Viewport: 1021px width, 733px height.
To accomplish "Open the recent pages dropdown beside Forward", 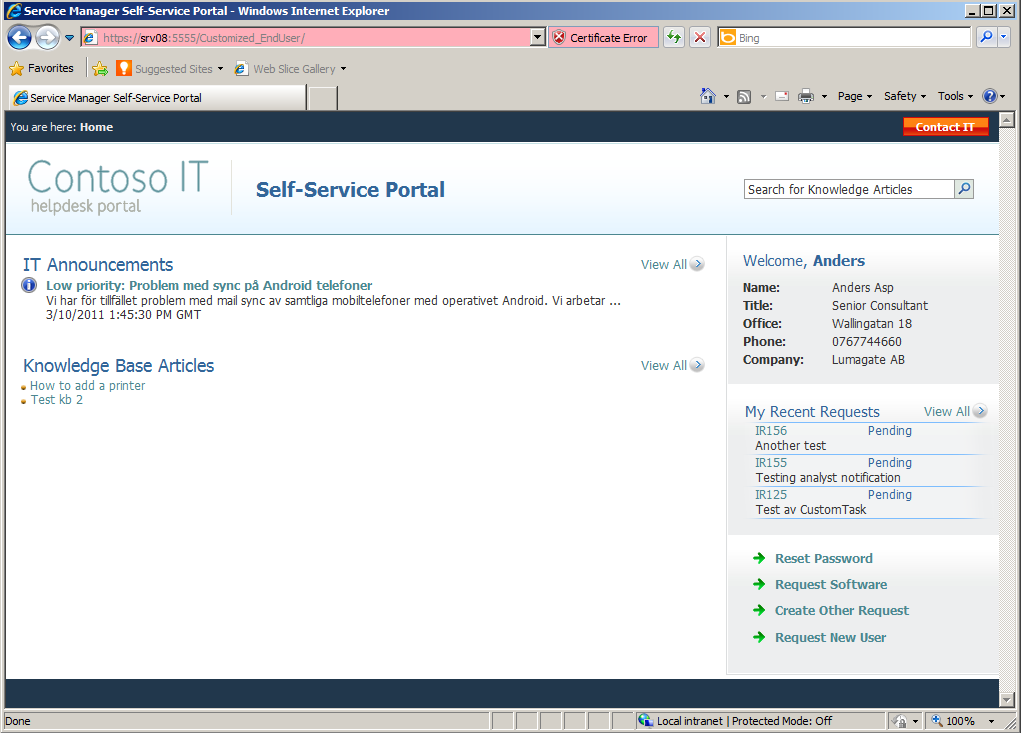I will point(70,38).
